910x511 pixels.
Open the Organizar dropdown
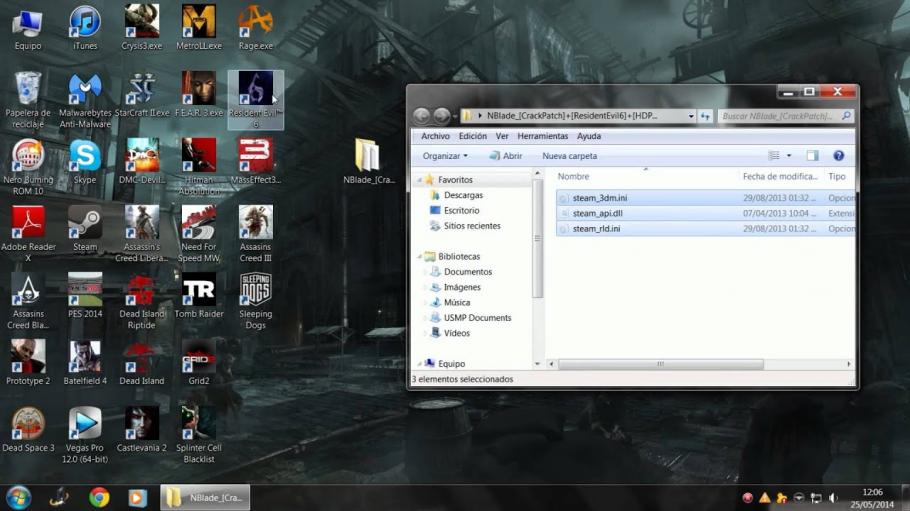445,156
